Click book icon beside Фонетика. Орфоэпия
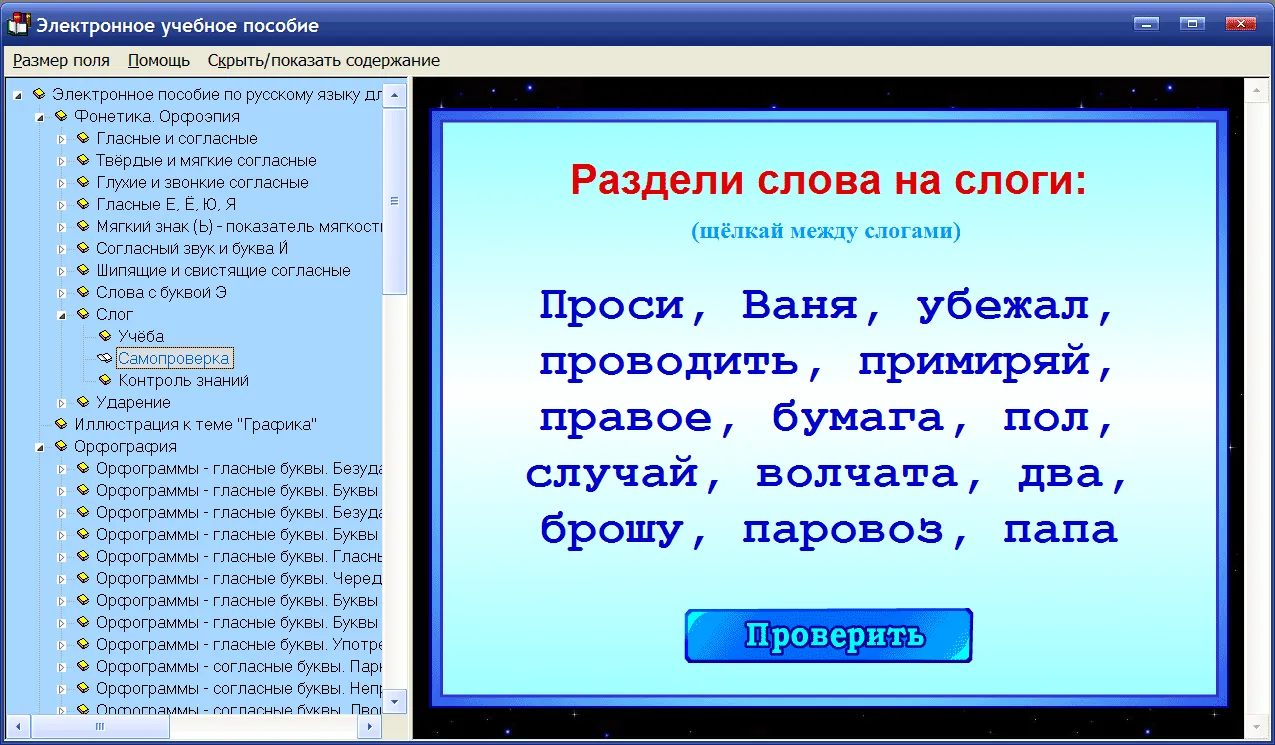This screenshot has height=745, width=1275. pyautogui.click(x=61, y=116)
